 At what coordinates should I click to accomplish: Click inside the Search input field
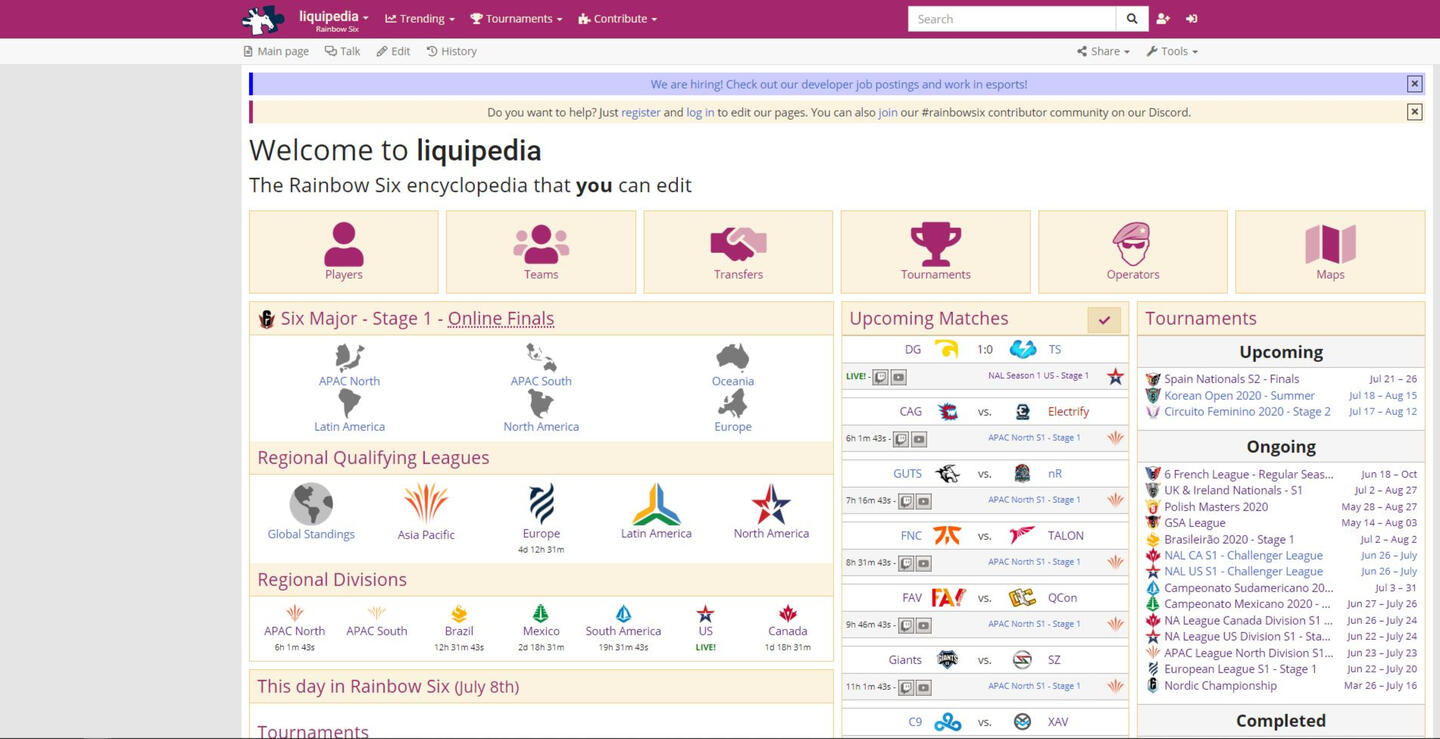[1011, 19]
